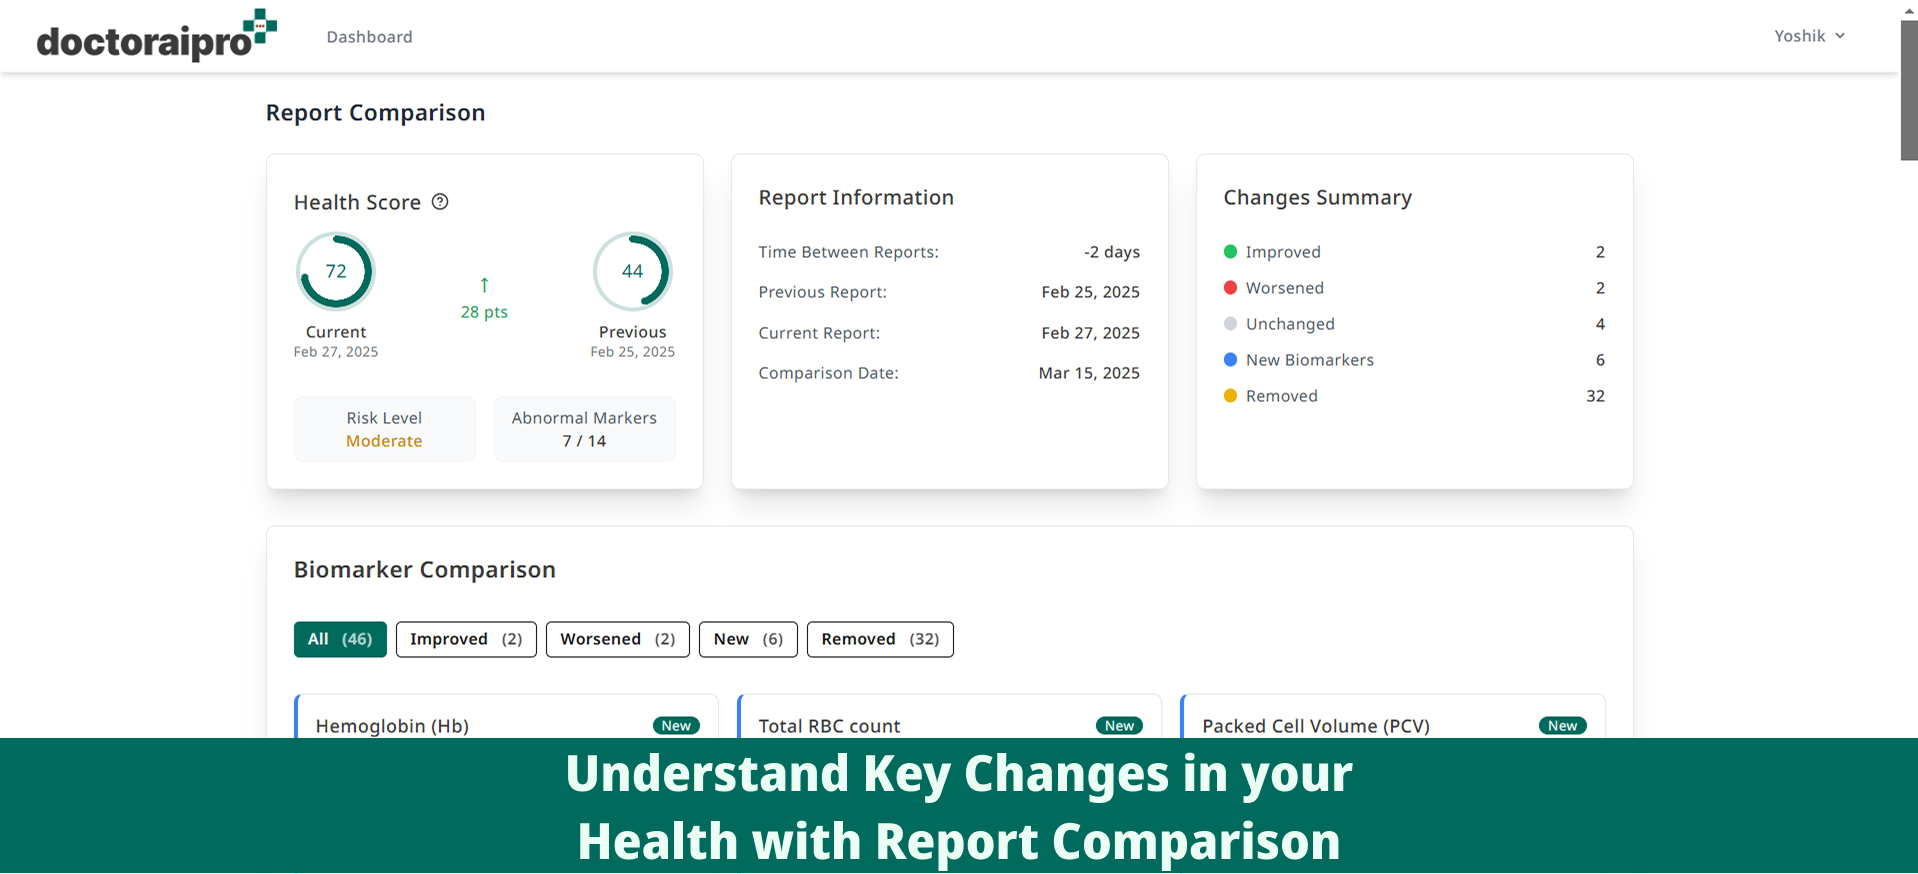The width and height of the screenshot is (1918, 874).
Task: Select the Worsened (2) filter tab
Action: click(x=618, y=639)
